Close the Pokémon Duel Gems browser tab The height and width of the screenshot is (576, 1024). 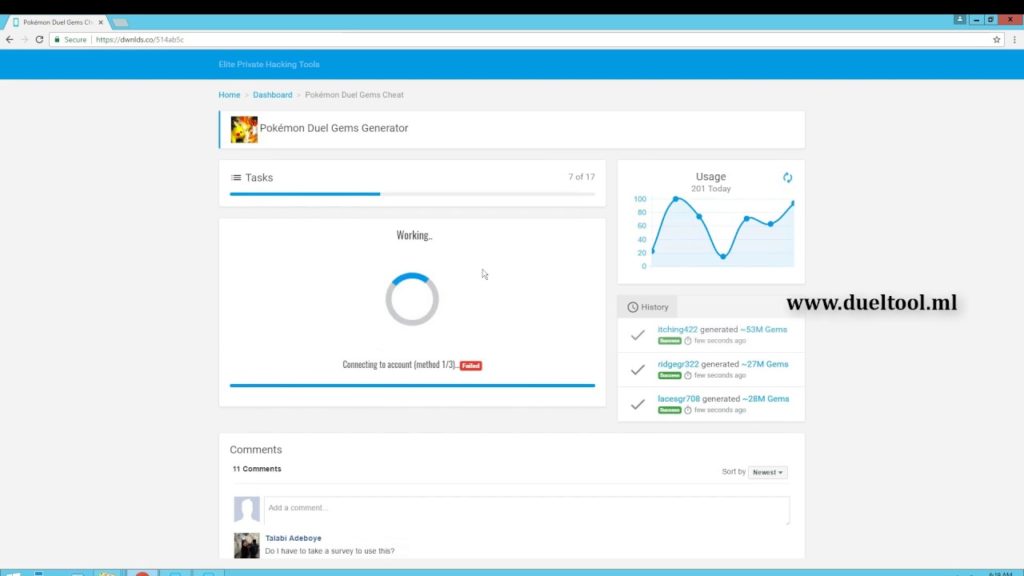pos(100,21)
